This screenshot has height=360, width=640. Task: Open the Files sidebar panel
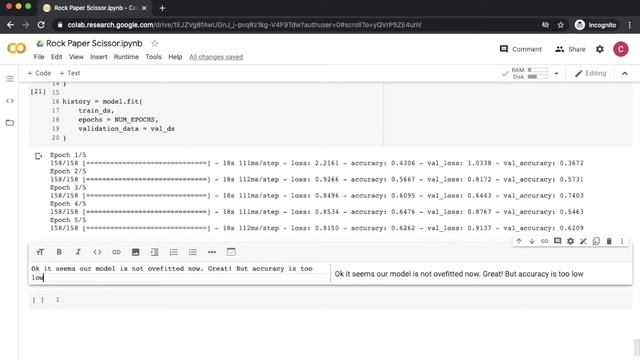(10, 122)
